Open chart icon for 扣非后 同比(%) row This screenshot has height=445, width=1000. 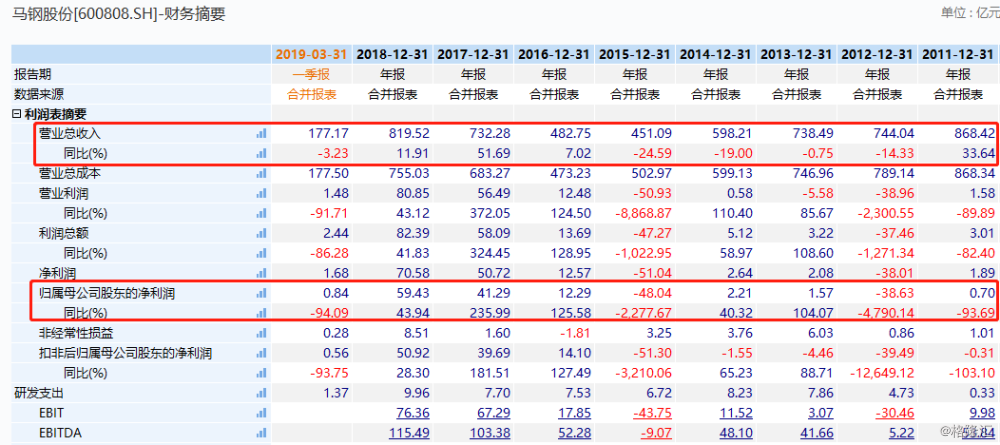[261, 373]
